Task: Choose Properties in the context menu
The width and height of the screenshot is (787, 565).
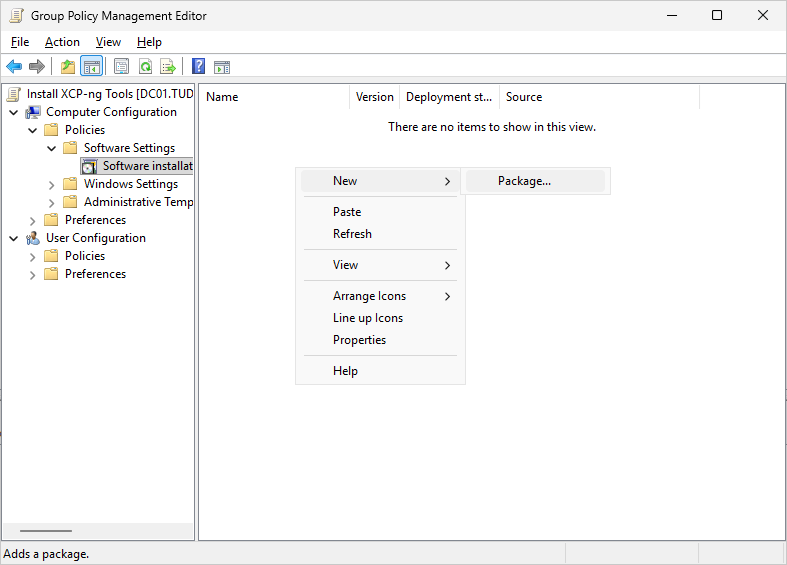Action: (380, 340)
